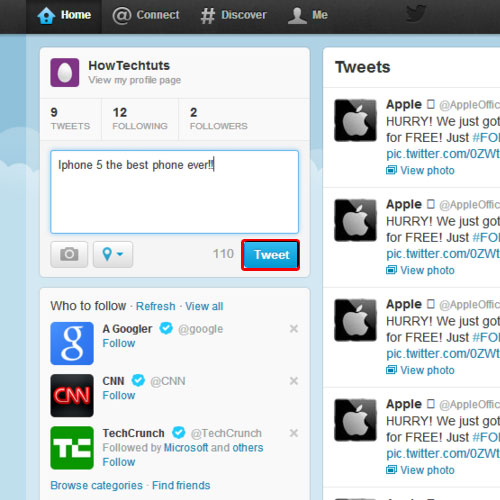Image resolution: width=500 pixels, height=500 pixels.
Task: Click the third Apple tweet avatar
Action: (355, 320)
